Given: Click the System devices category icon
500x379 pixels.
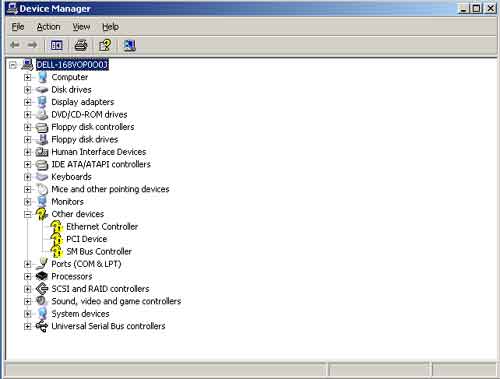Looking at the screenshot, I should [x=42, y=314].
